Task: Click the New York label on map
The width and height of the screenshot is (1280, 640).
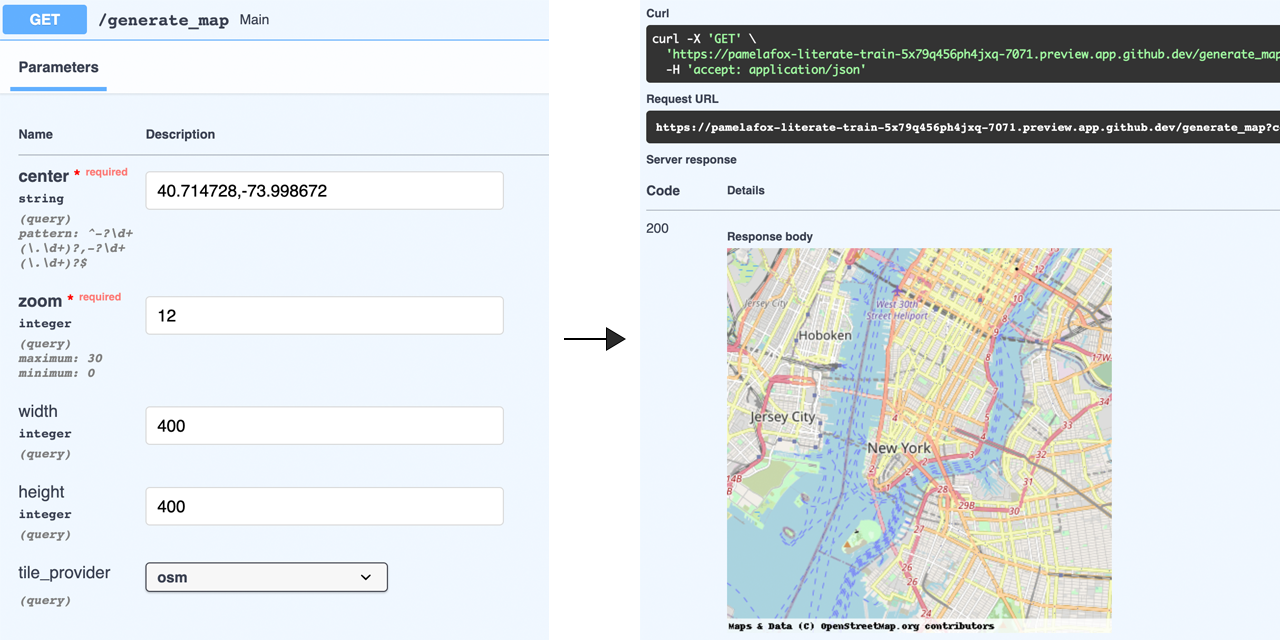Action: [899, 448]
